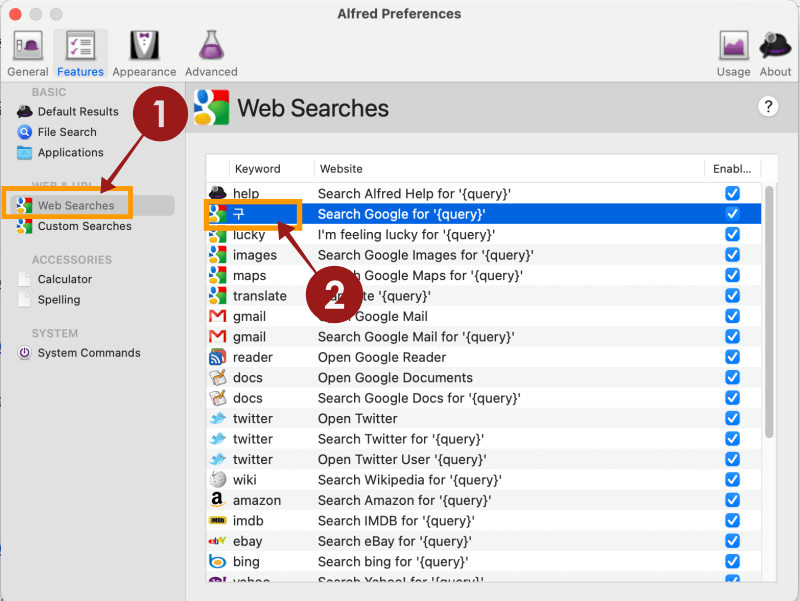Click the RSS reader icon
Screen dimensions: 800x601
pos(217,357)
